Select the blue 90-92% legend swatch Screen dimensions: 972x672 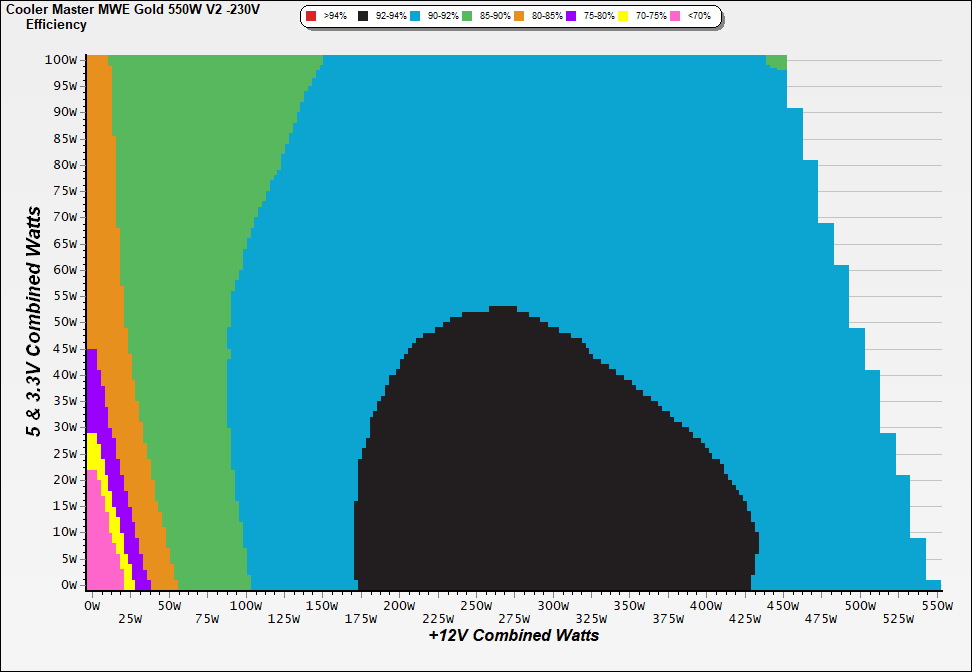pos(415,17)
